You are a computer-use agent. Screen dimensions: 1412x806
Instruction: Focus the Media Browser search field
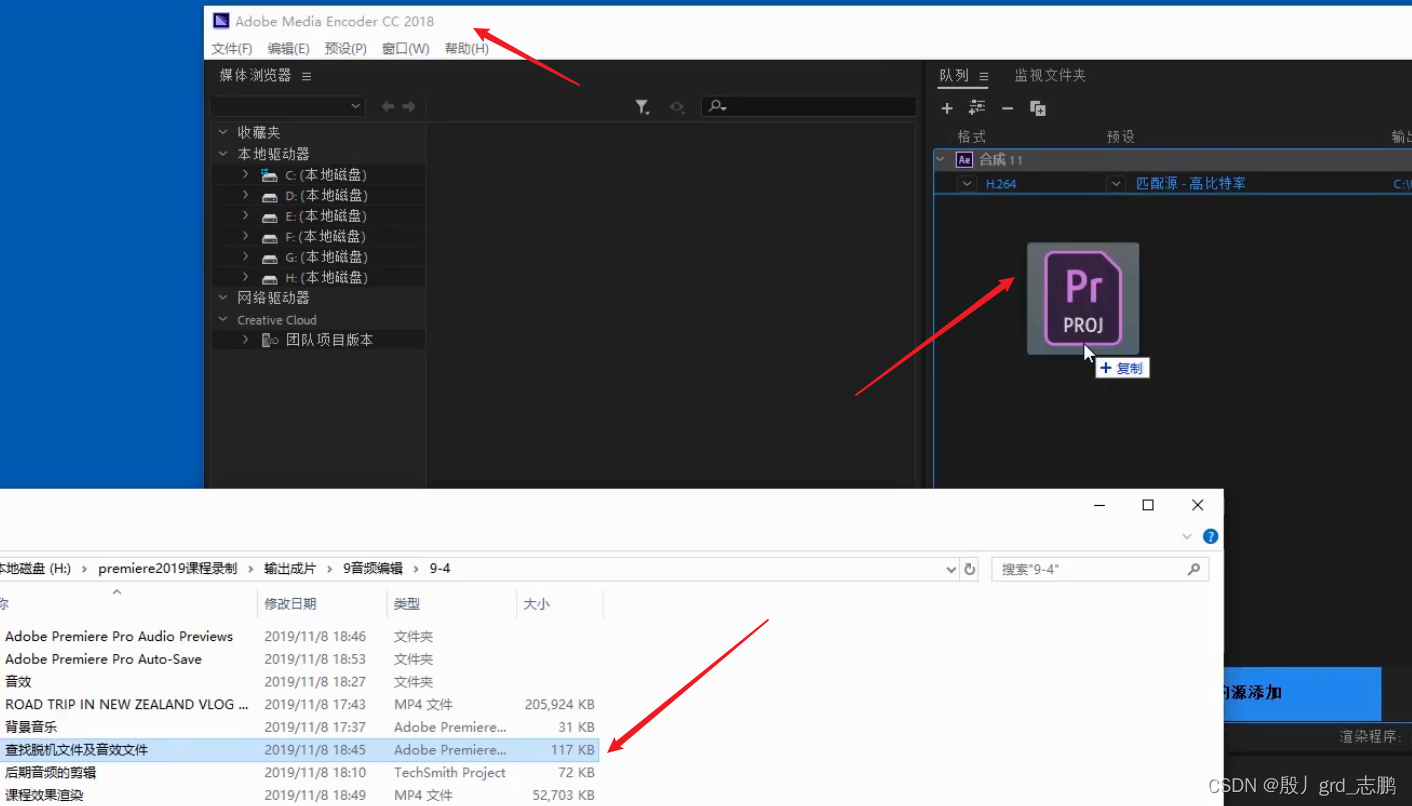point(809,106)
